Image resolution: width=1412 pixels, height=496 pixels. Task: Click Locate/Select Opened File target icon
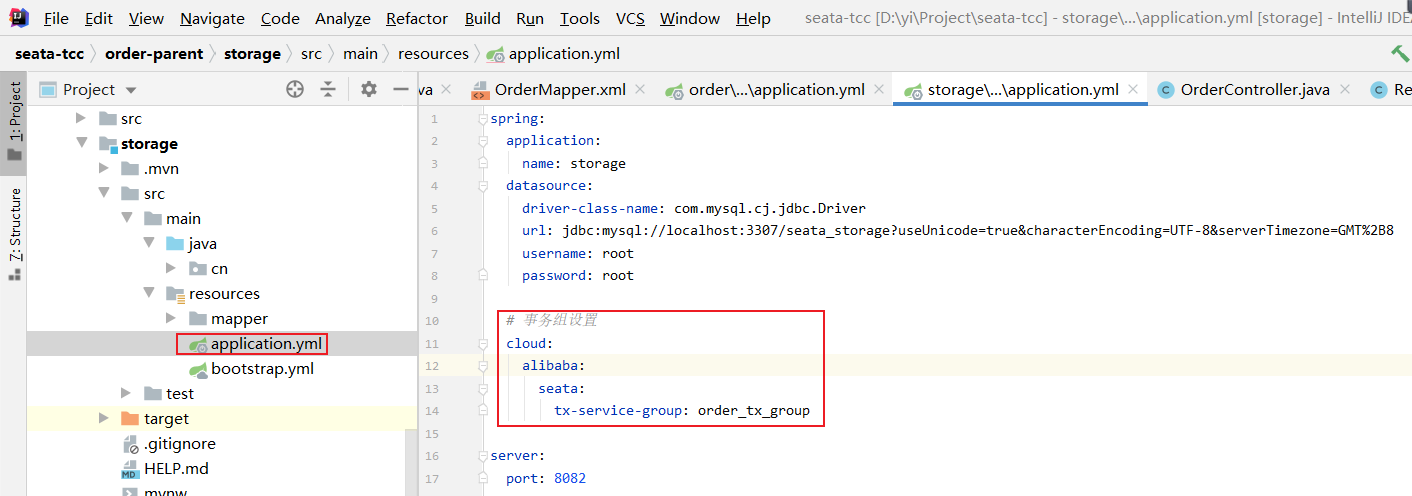pos(295,89)
